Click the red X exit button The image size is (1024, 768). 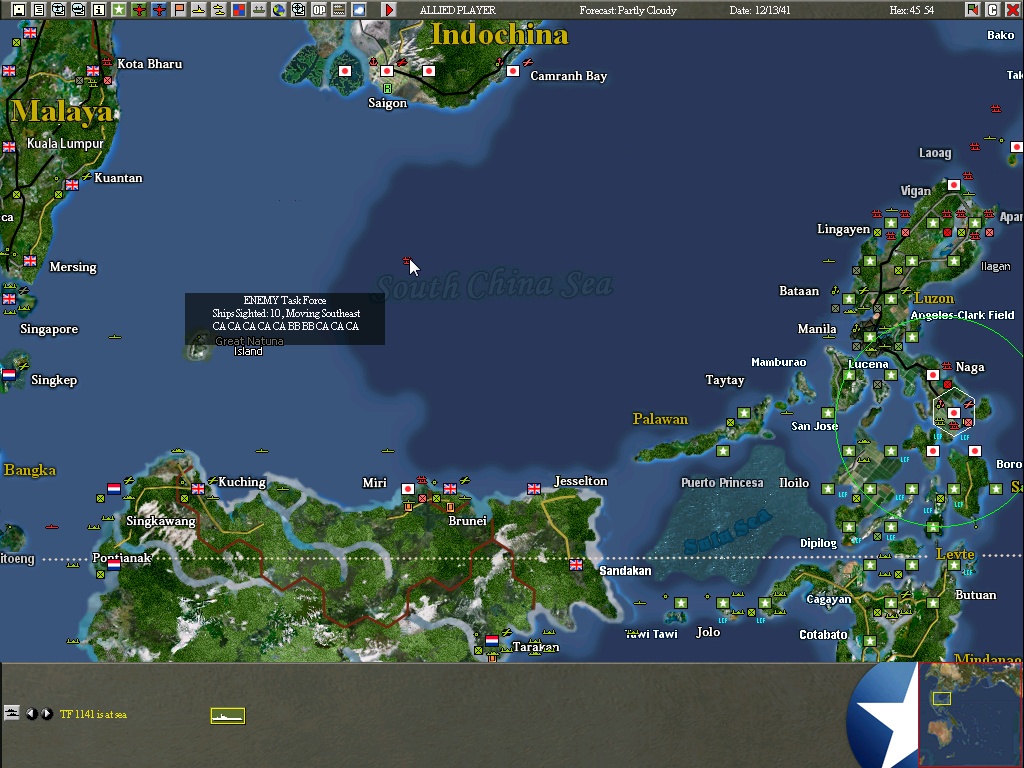pos(1012,10)
